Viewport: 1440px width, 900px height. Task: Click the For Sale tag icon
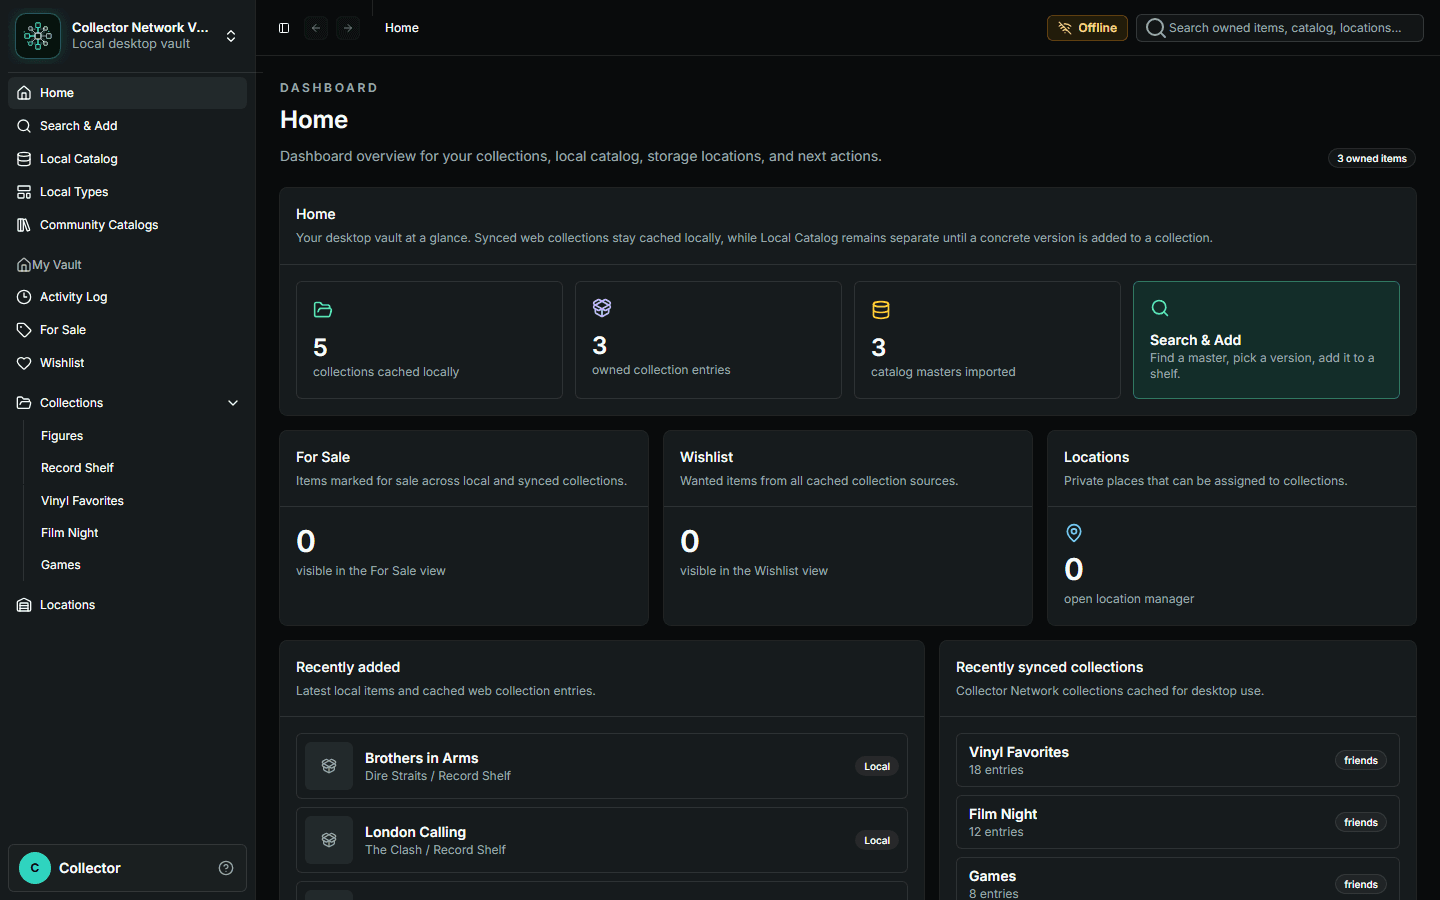[x=24, y=330]
